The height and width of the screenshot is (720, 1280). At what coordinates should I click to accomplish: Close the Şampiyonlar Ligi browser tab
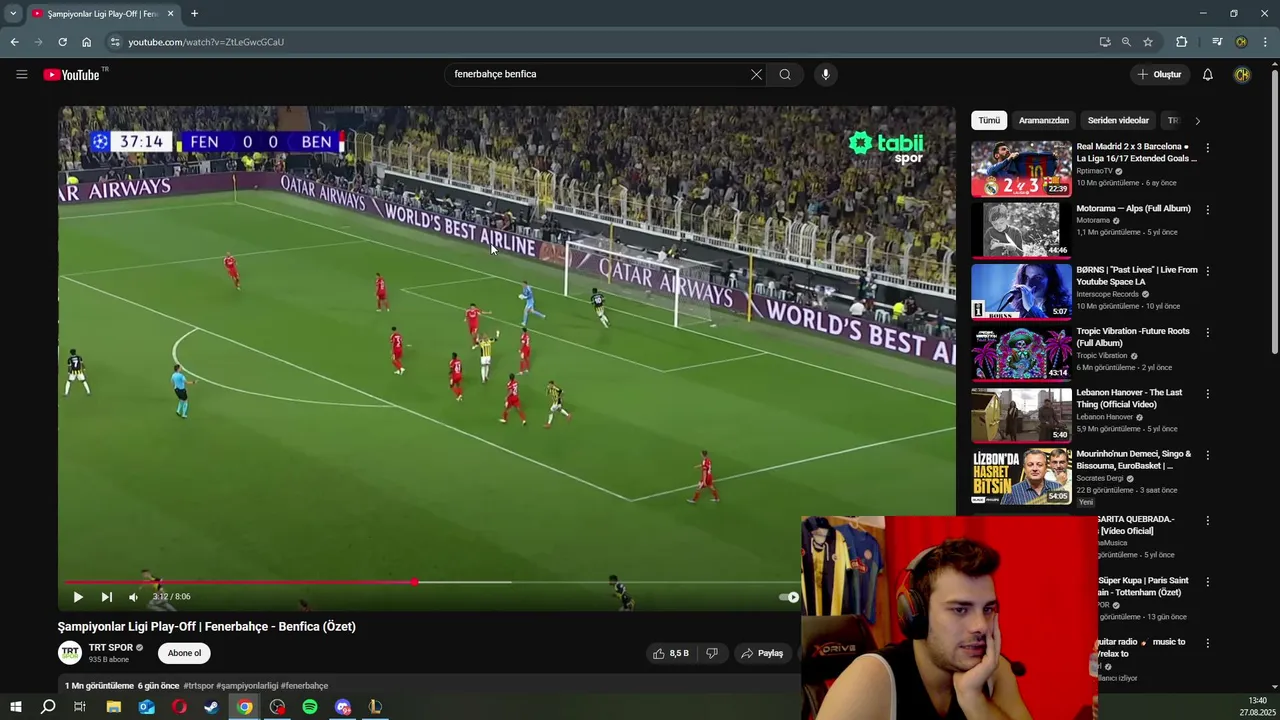pyautogui.click(x=170, y=14)
